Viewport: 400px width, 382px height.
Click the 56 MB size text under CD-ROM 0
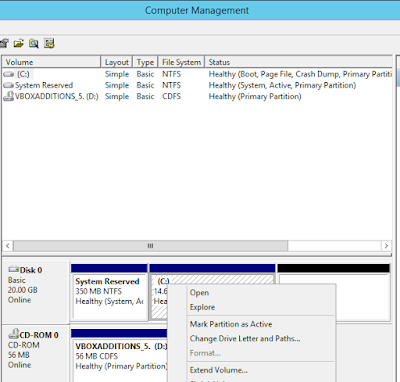[x=19, y=355]
